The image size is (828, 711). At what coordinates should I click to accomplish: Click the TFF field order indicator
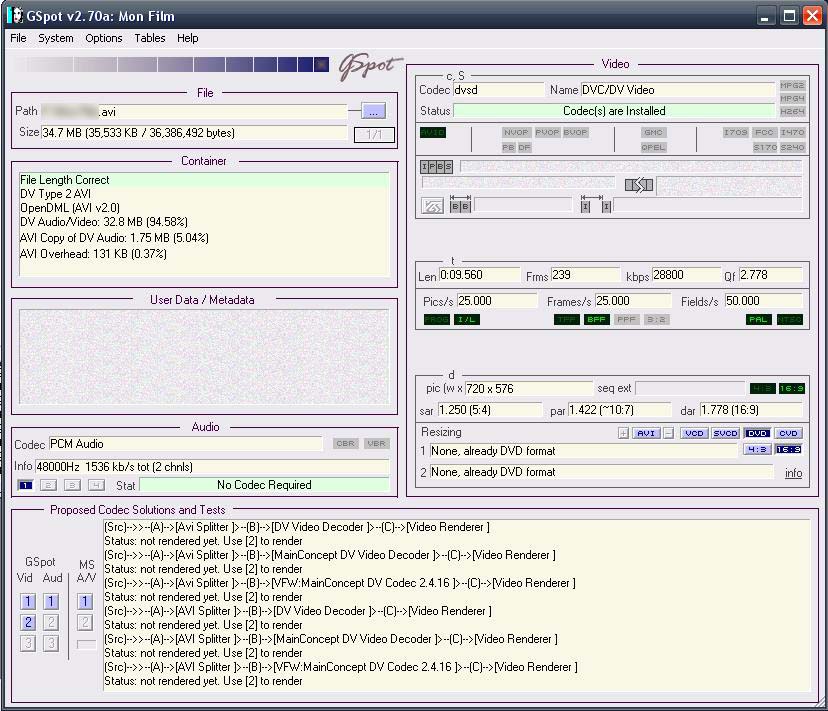point(567,320)
